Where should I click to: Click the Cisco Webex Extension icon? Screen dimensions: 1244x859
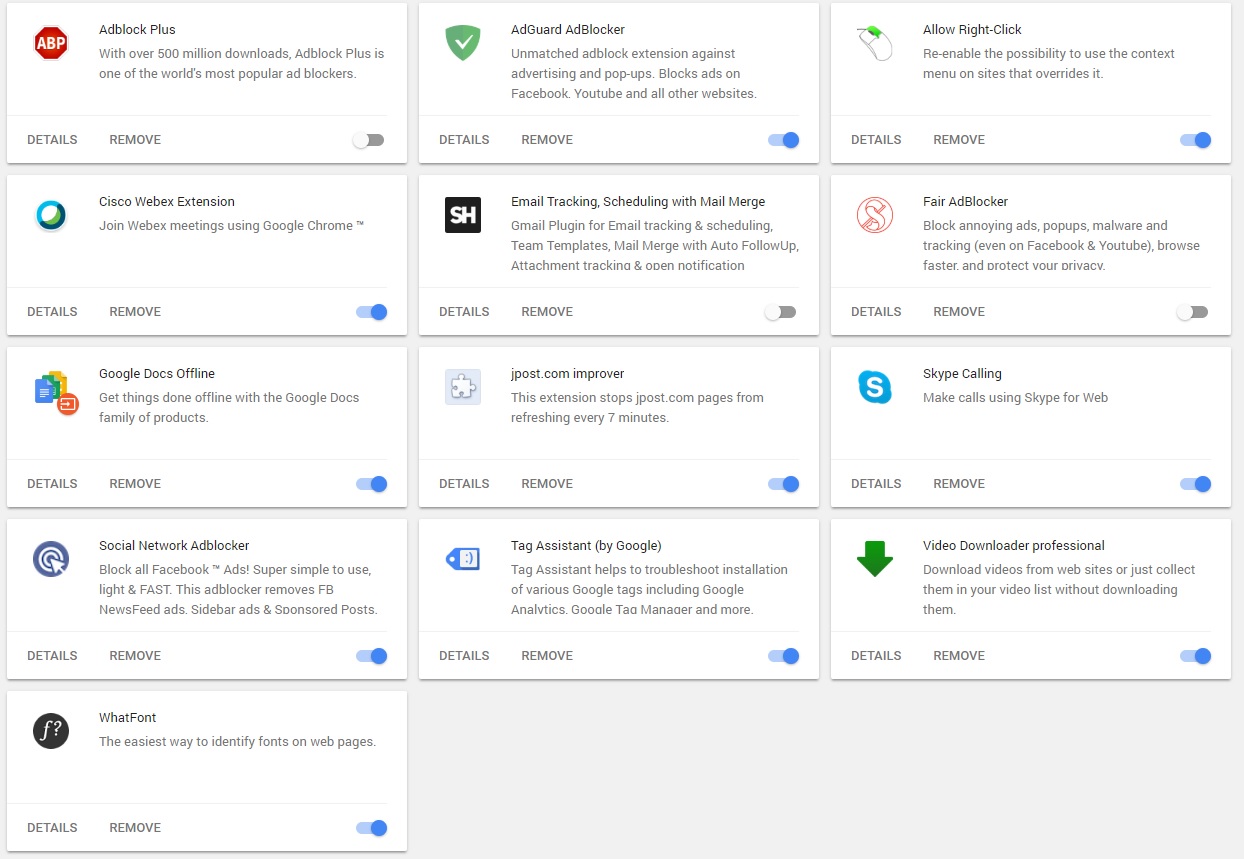(51, 215)
